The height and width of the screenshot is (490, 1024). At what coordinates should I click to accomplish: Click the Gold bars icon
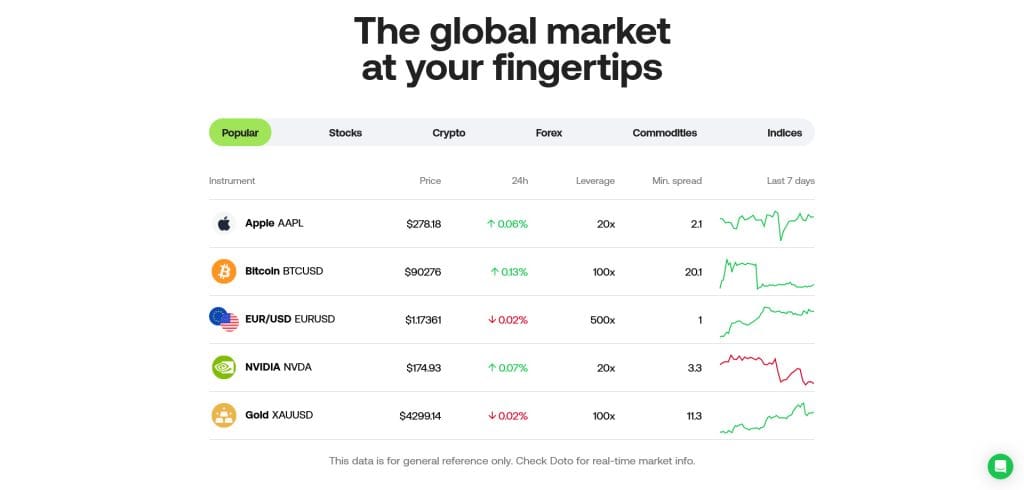tap(224, 415)
